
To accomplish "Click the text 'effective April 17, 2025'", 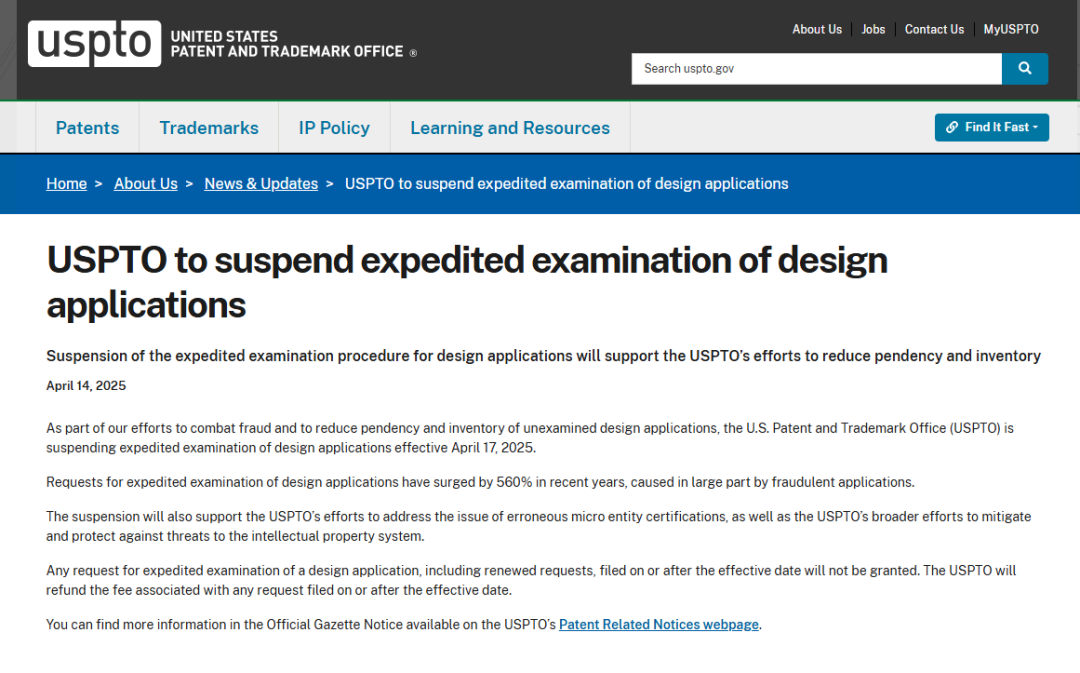I will coord(464,448).
